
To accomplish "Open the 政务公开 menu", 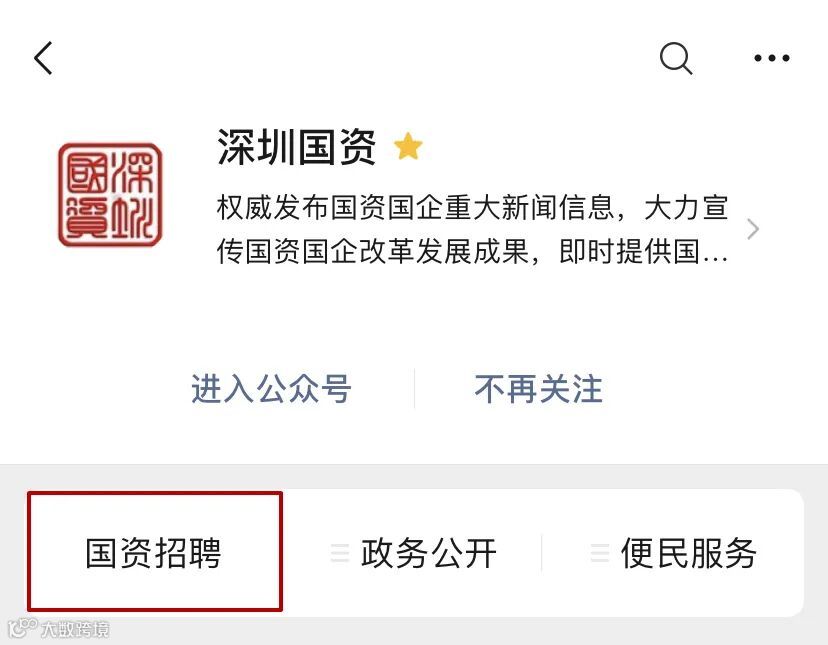I will 429,553.
